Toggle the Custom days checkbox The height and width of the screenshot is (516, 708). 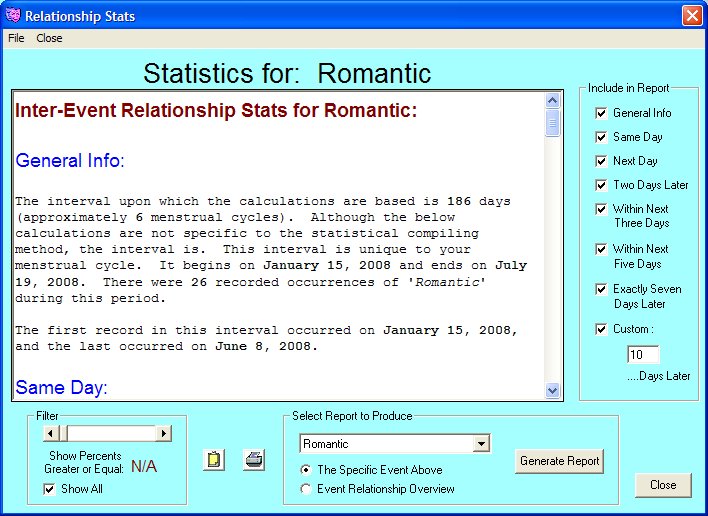(x=601, y=329)
